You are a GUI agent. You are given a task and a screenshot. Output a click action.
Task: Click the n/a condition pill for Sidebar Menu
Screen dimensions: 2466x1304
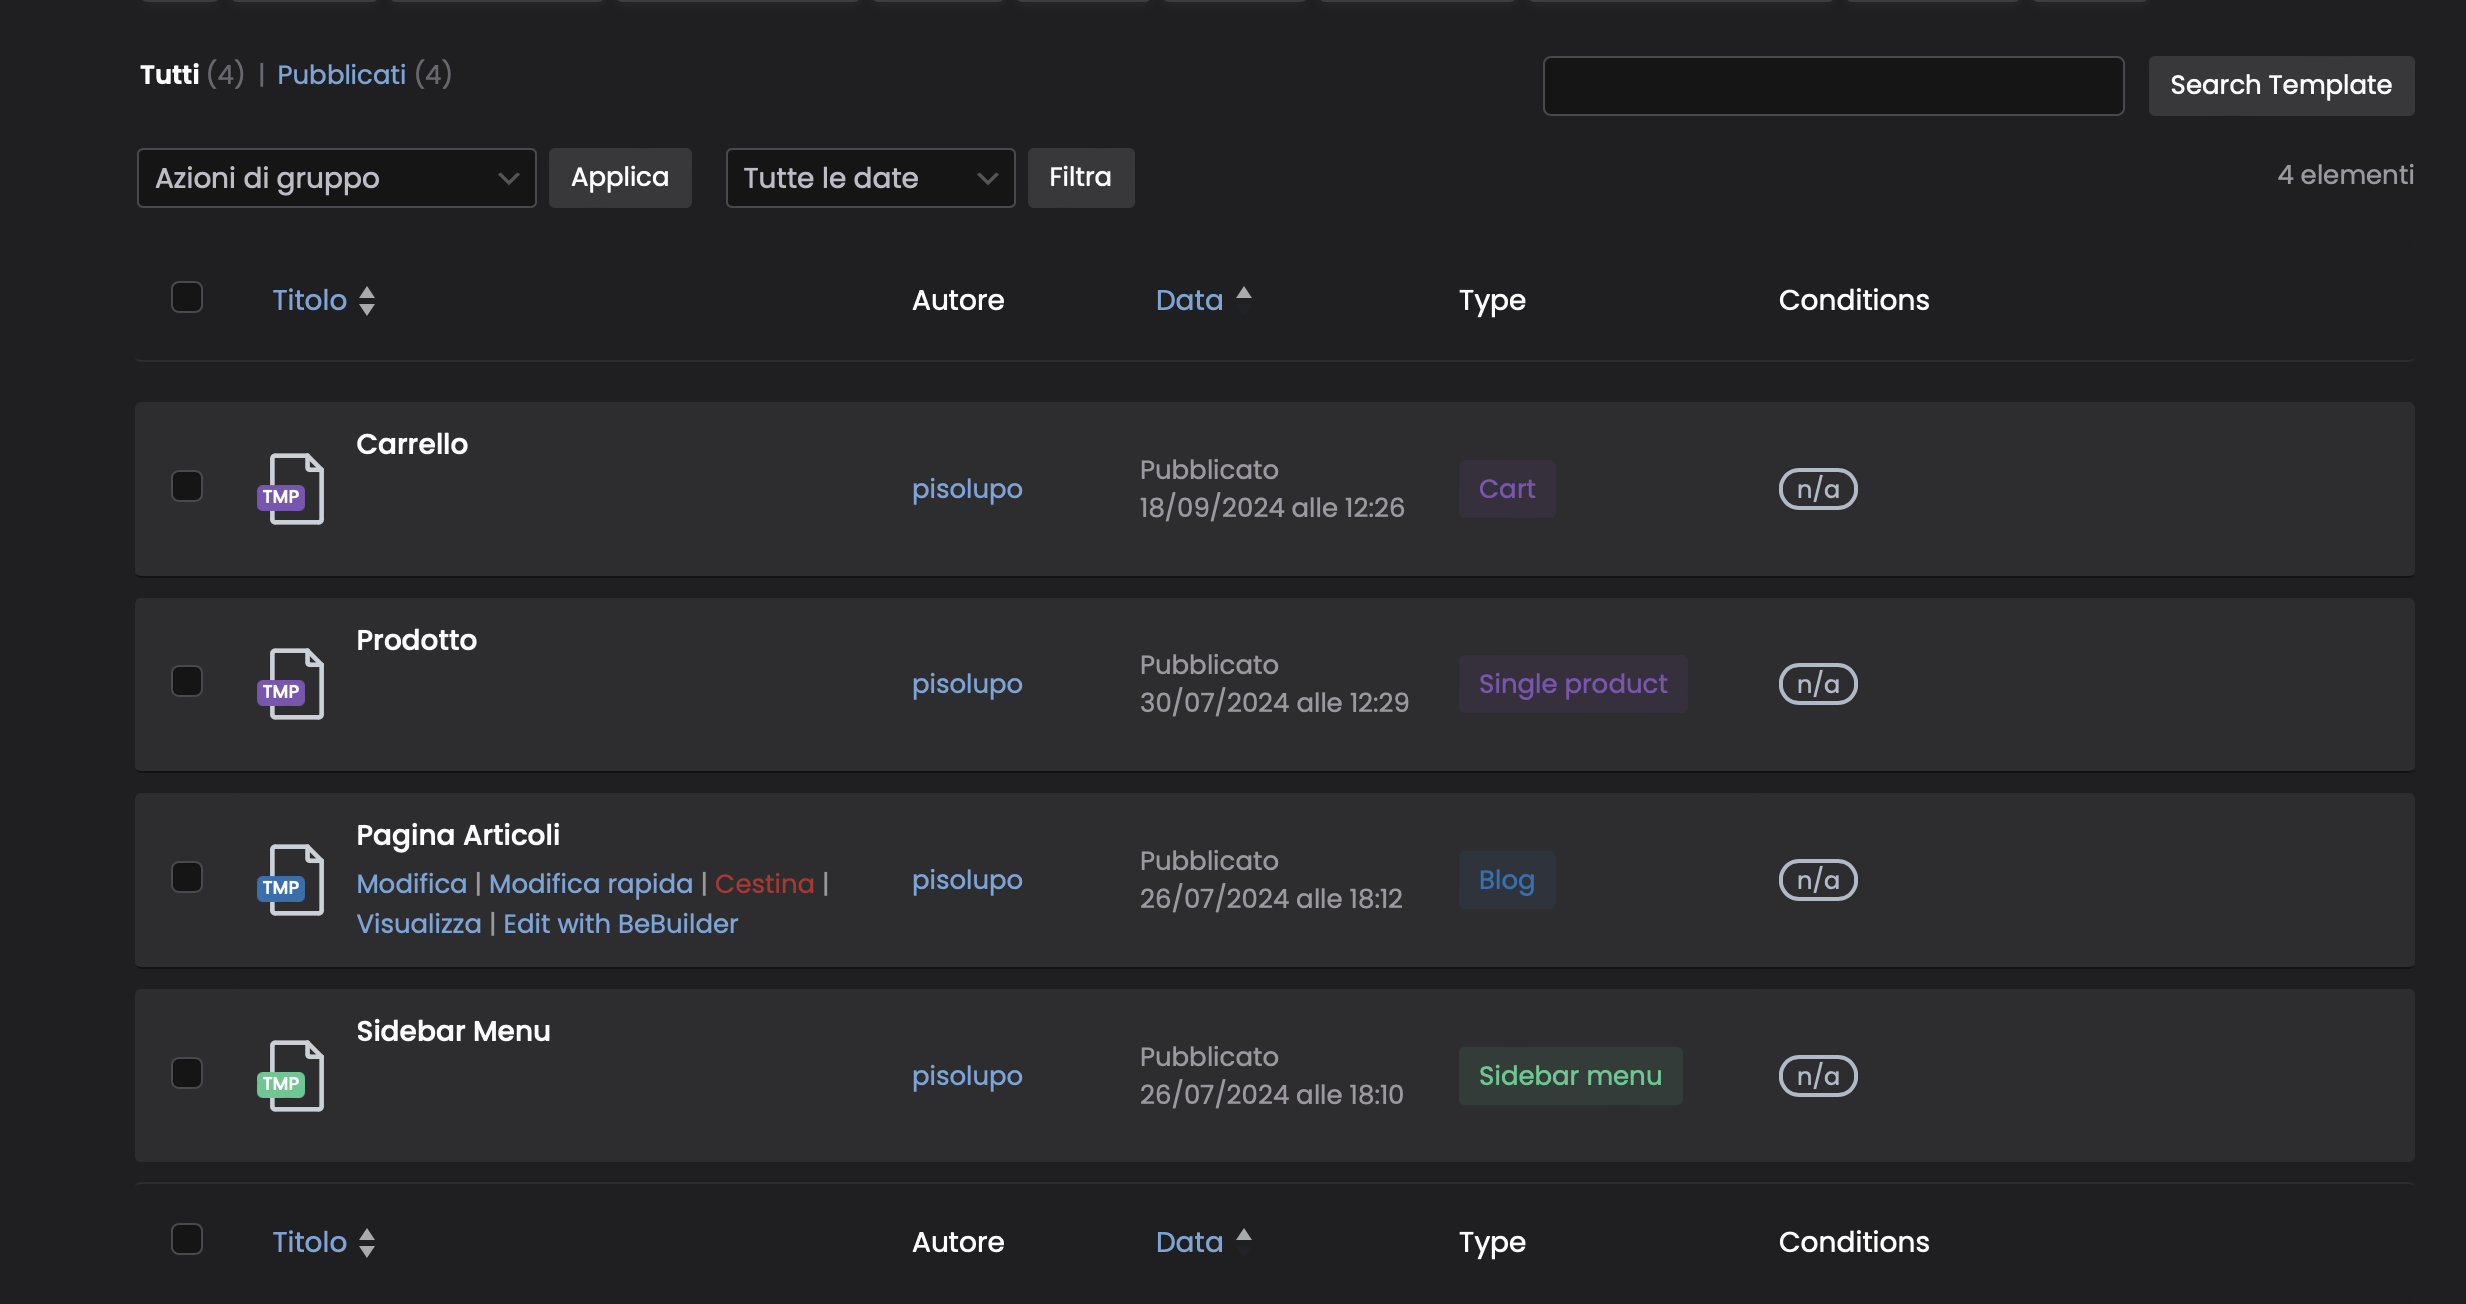tap(1818, 1076)
